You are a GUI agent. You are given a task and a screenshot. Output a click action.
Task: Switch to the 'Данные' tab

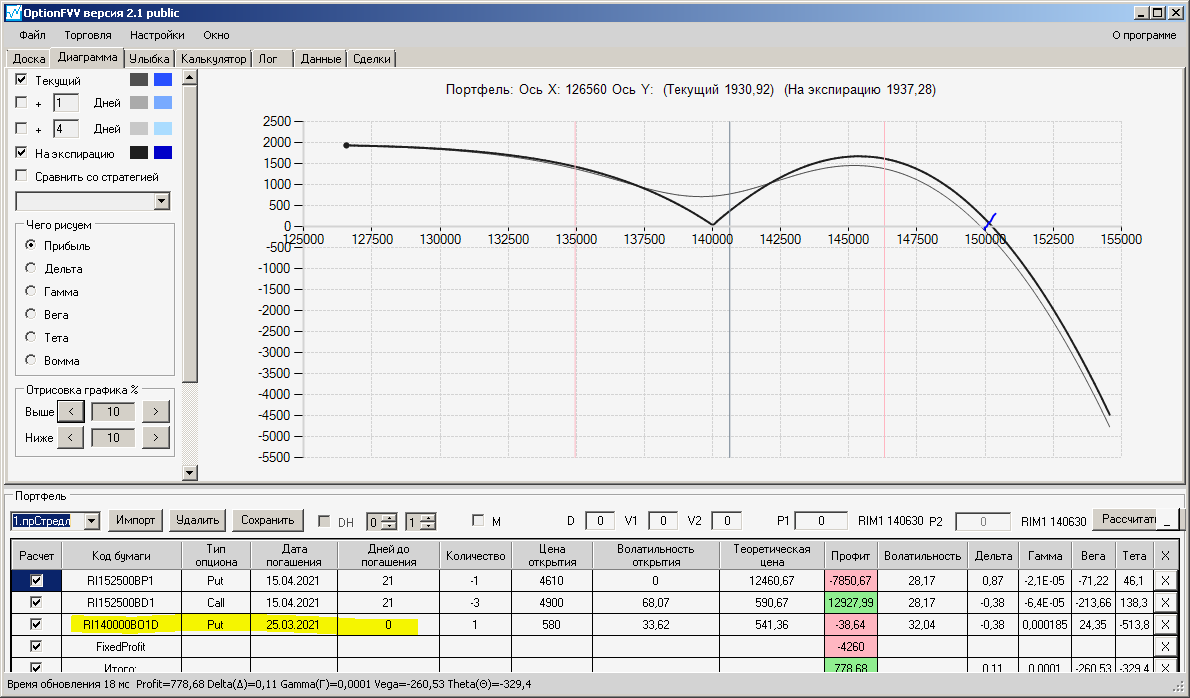321,58
